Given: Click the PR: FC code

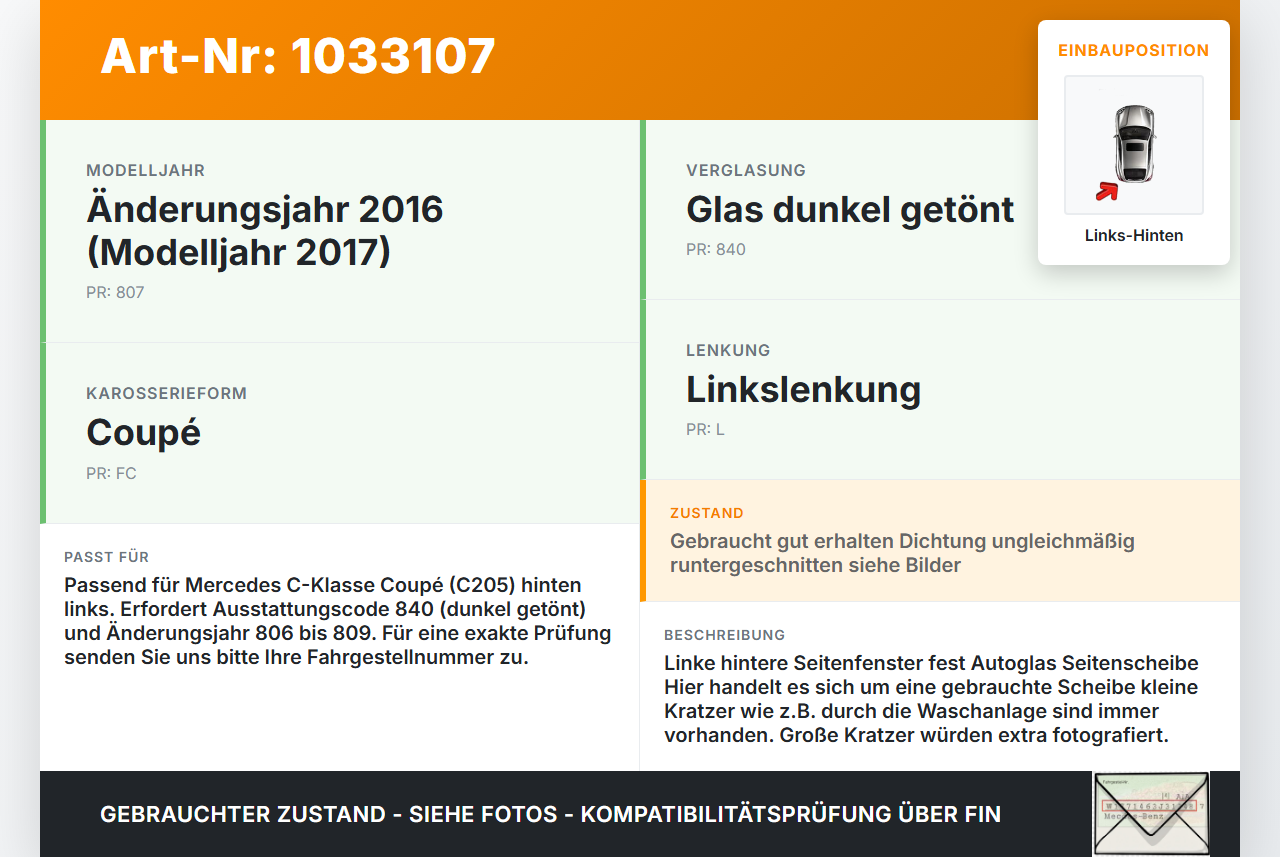Looking at the screenshot, I should click(111, 473).
